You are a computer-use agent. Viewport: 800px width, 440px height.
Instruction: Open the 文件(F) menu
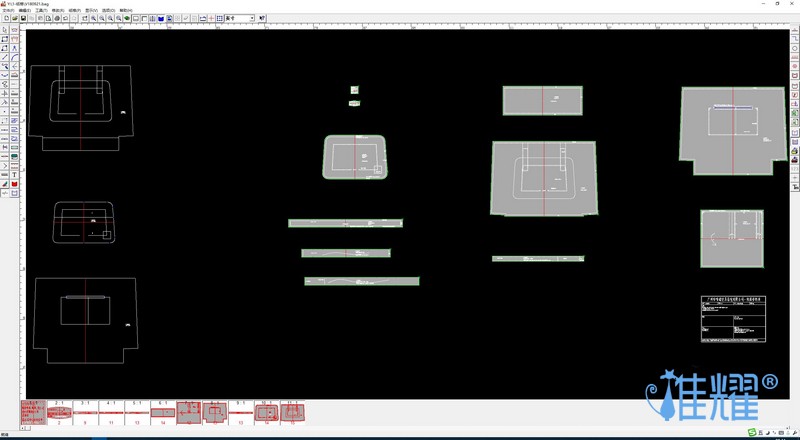point(10,10)
